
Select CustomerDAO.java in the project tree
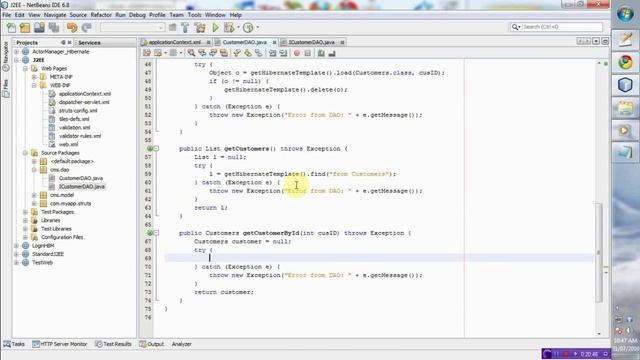80,178
